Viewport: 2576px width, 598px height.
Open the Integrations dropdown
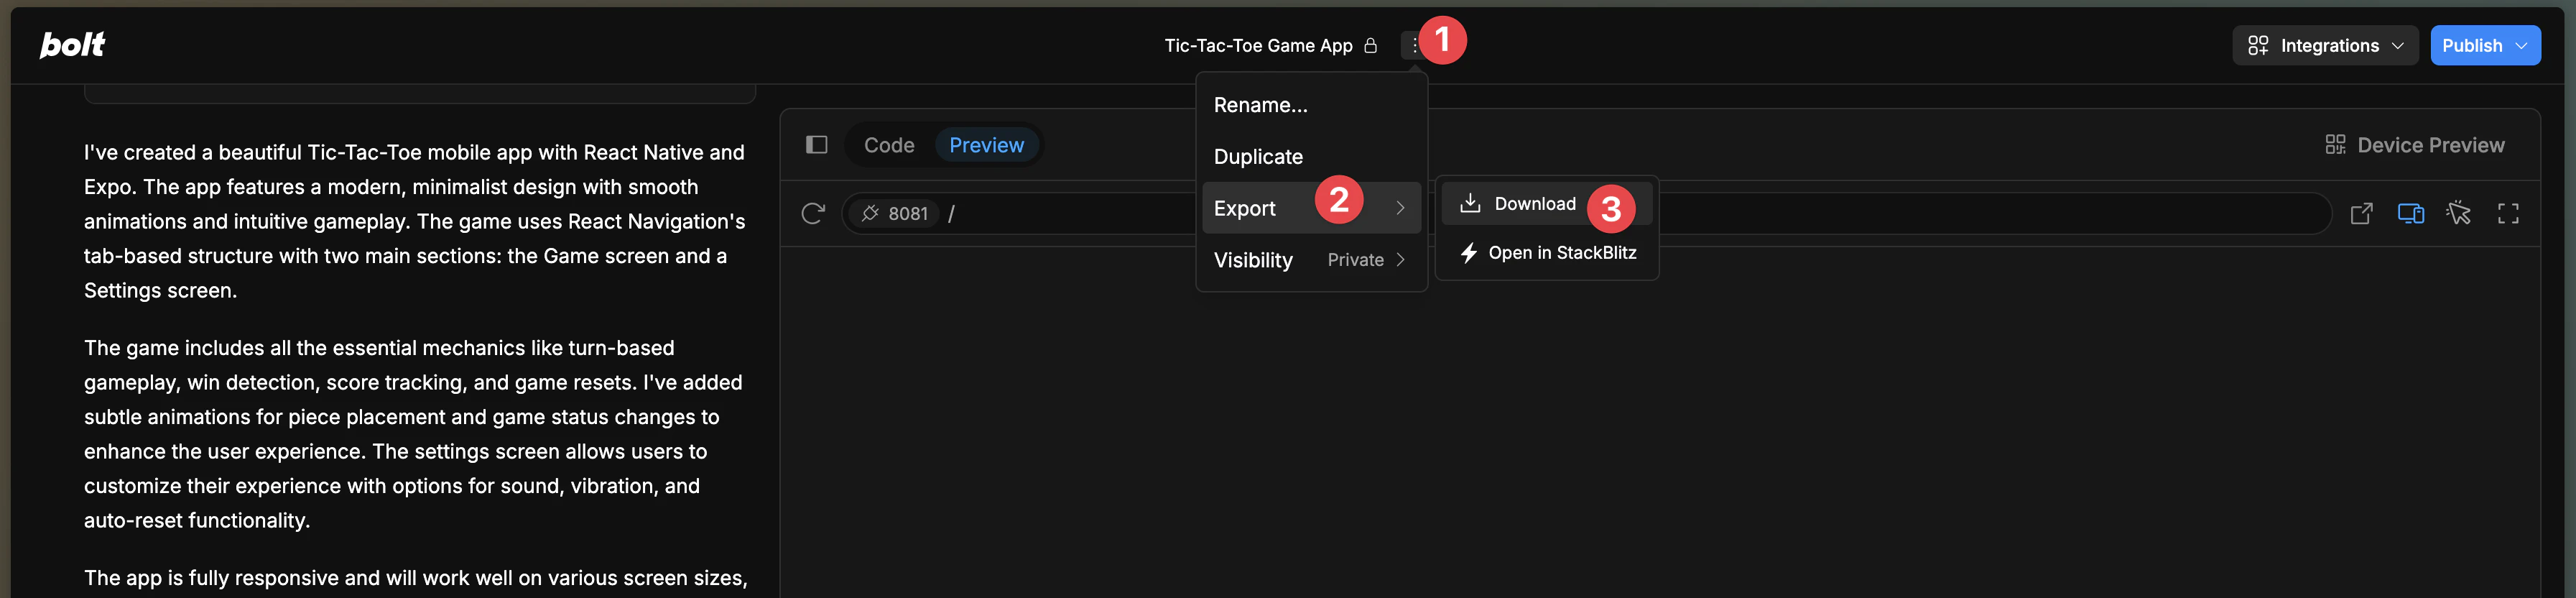tap(2324, 46)
